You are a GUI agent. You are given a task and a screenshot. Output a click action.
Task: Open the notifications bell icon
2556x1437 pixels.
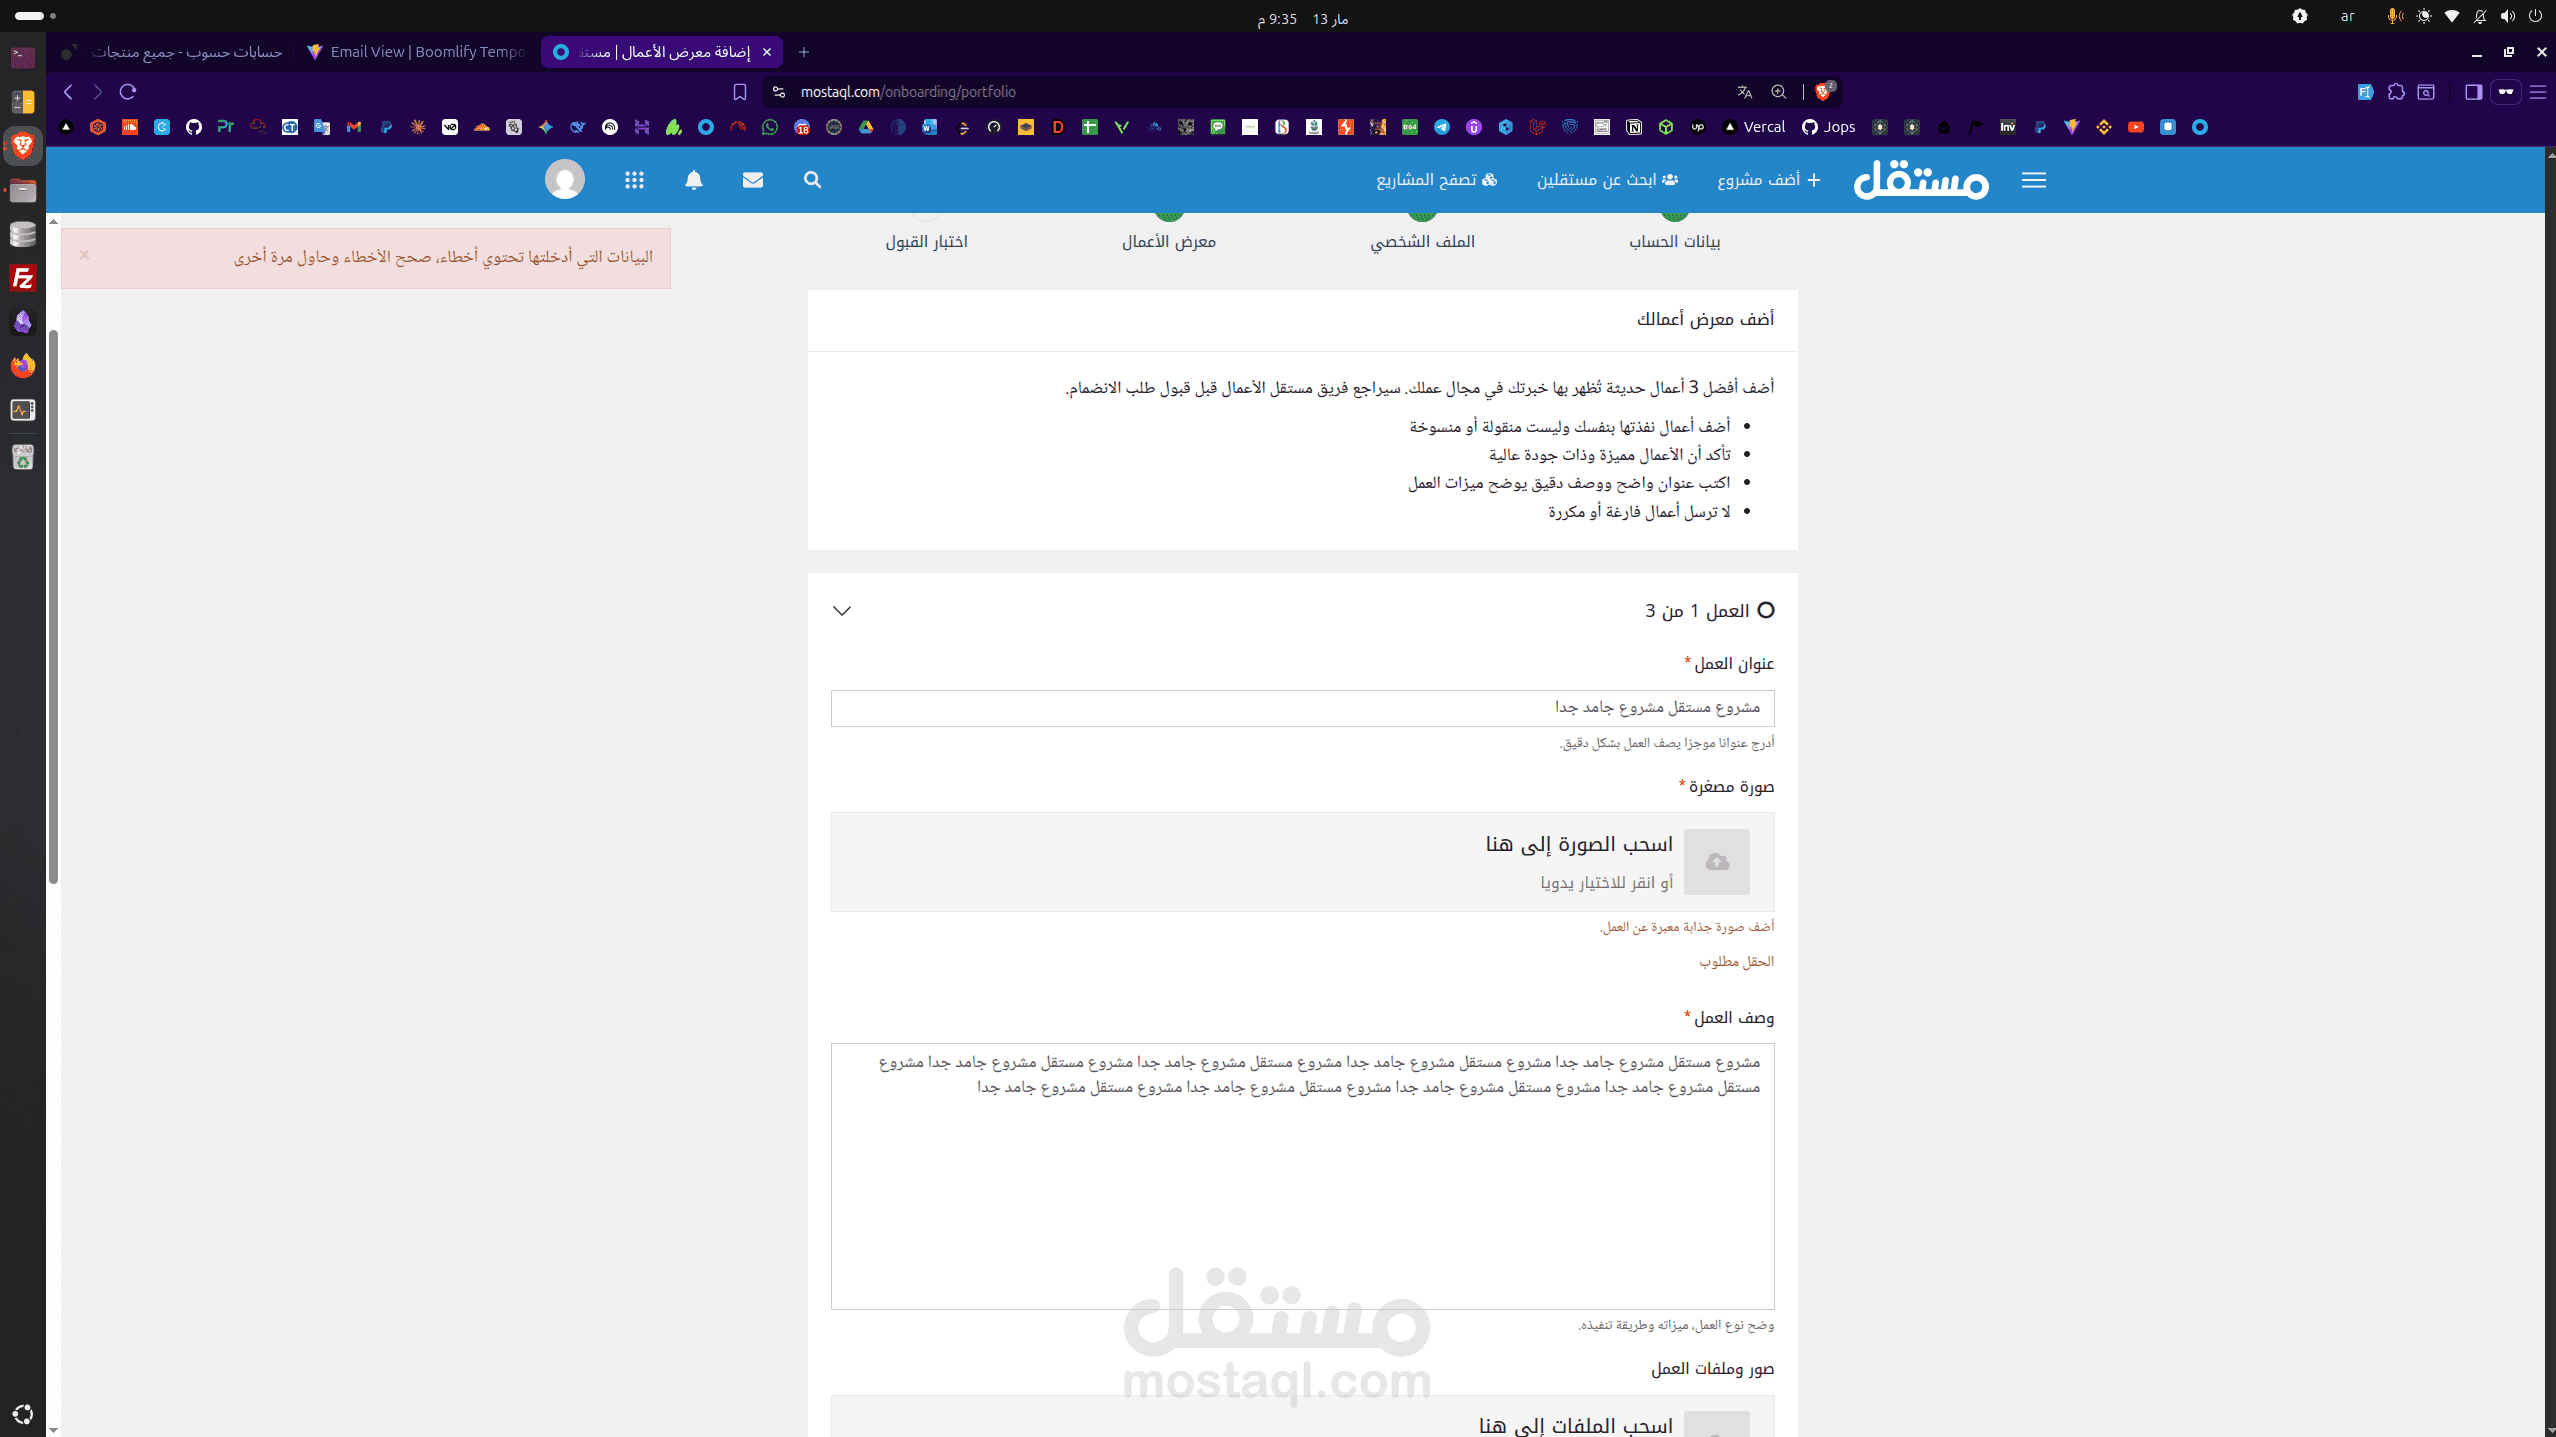pyautogui.click(x=694, y=180)
